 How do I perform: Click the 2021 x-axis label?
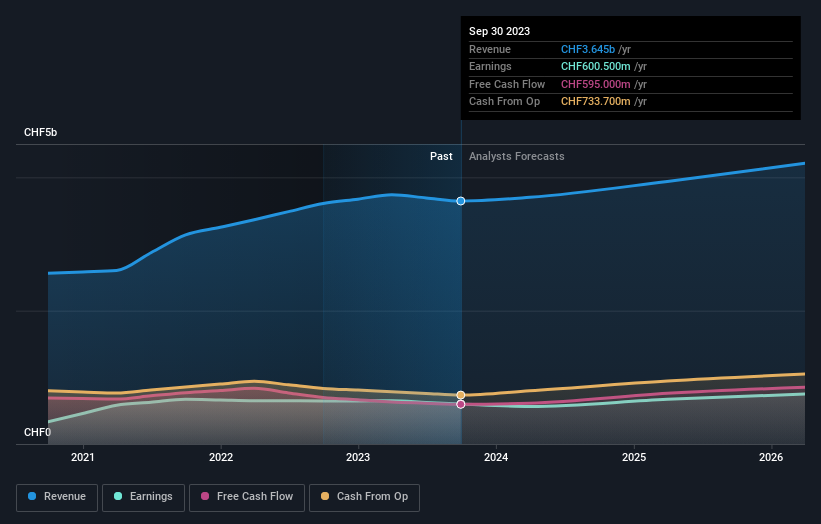point(83,458)
